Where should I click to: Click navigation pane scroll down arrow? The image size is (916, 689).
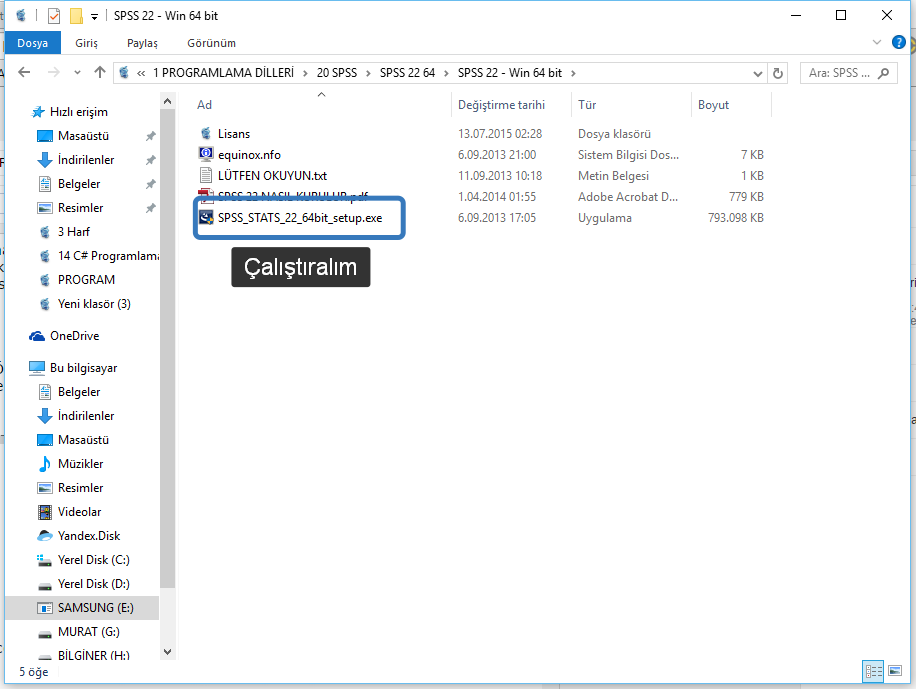[168, 652]
